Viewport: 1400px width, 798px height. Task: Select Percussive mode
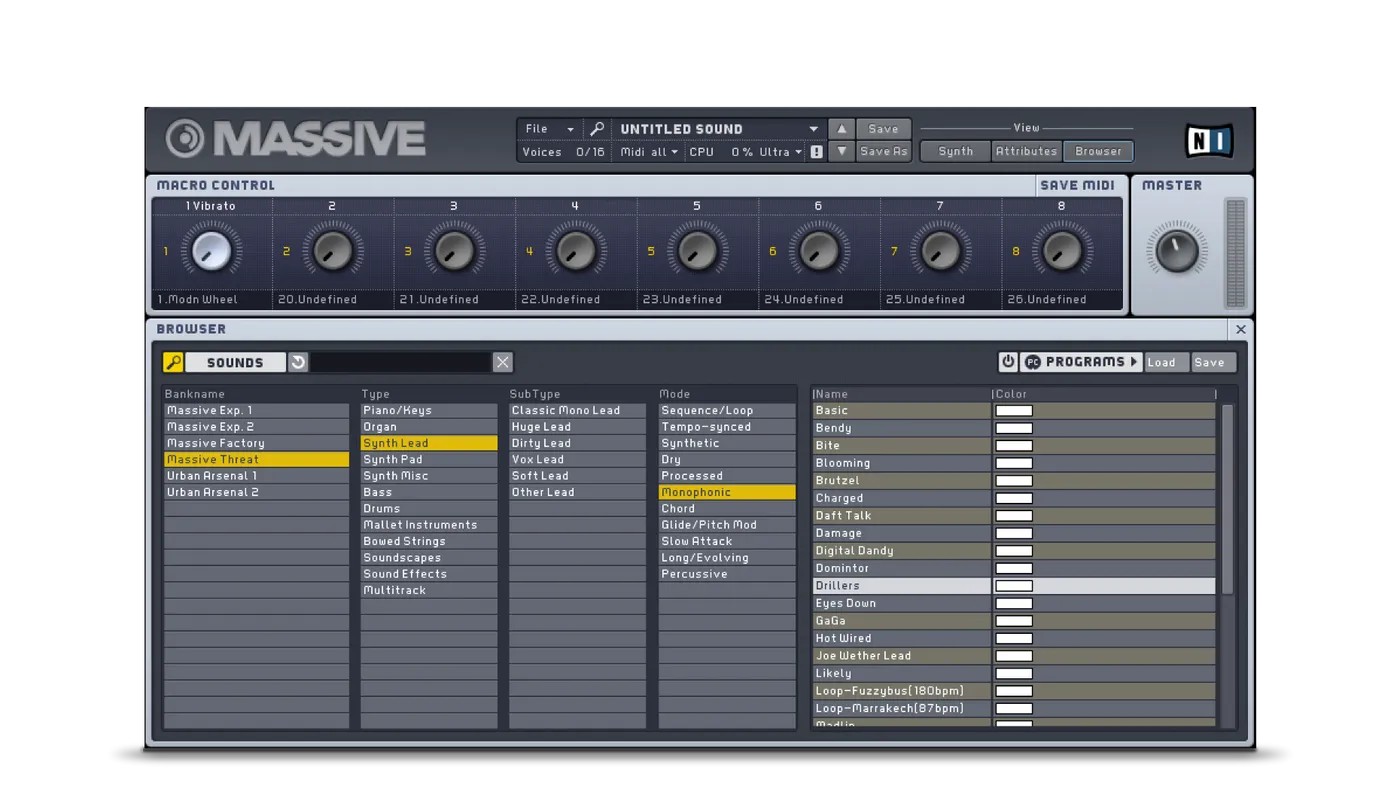tap(727, 574)
